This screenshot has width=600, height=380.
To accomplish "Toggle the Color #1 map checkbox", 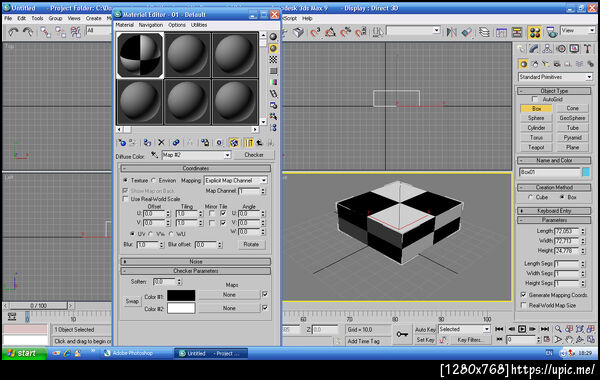I will [x=264, y=294].
